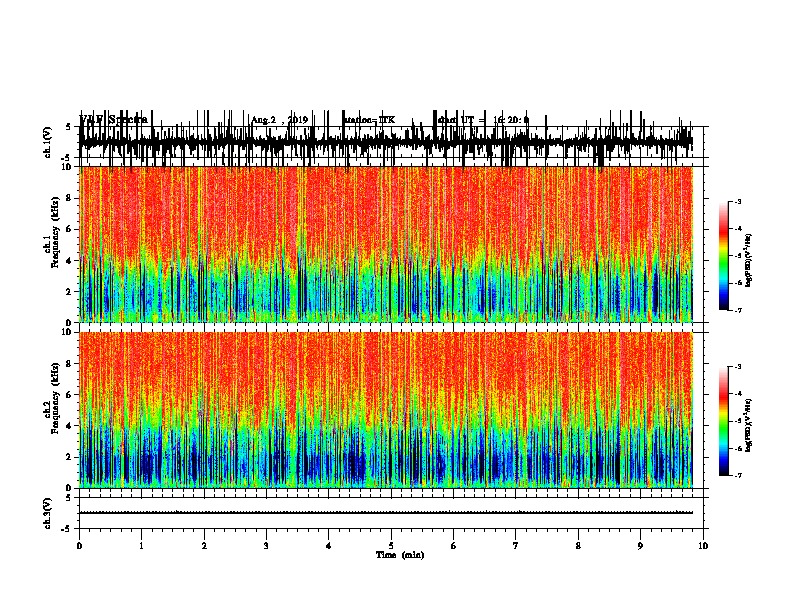The width and height of the screenshot is (792, 612).
Task: Click the '-5' volt tick on ch.3(V) axis
Action: click(67, 529)
